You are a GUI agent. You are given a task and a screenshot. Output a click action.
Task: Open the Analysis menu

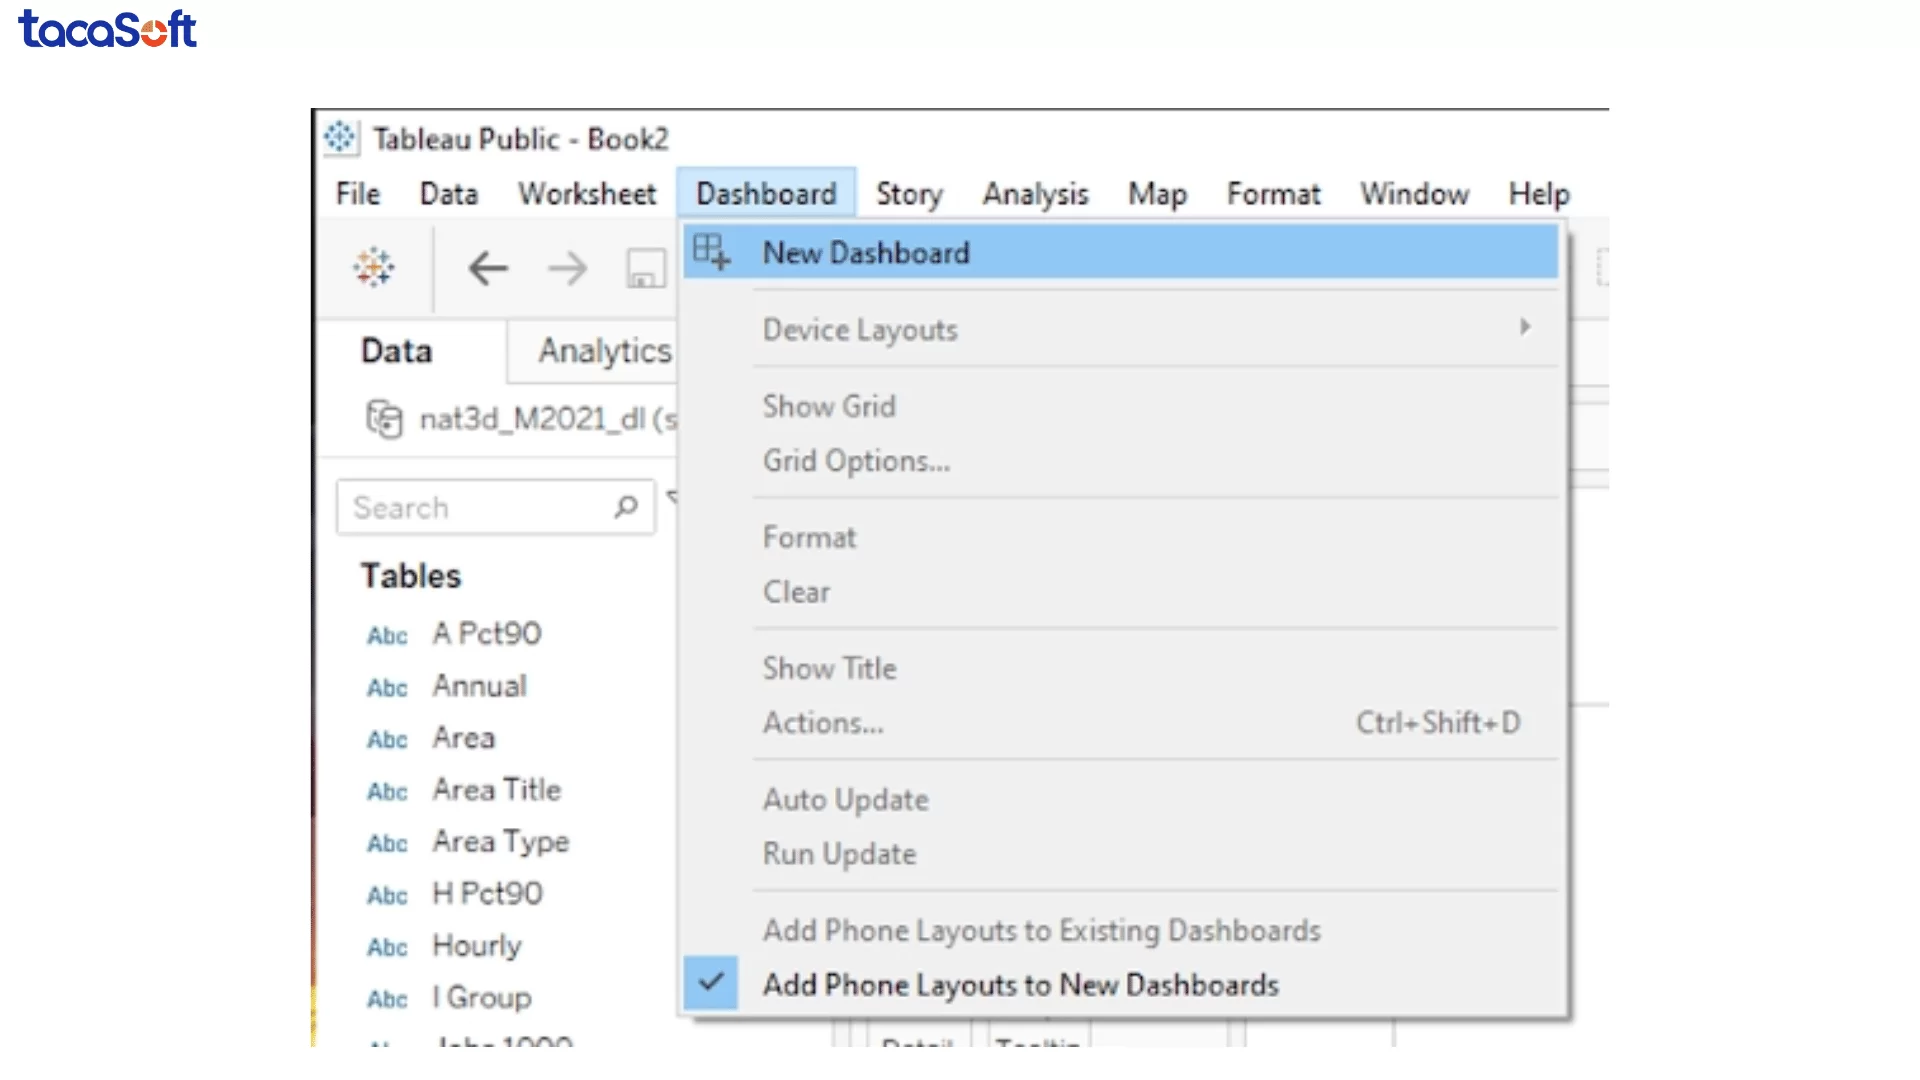tap(1035, 194)
